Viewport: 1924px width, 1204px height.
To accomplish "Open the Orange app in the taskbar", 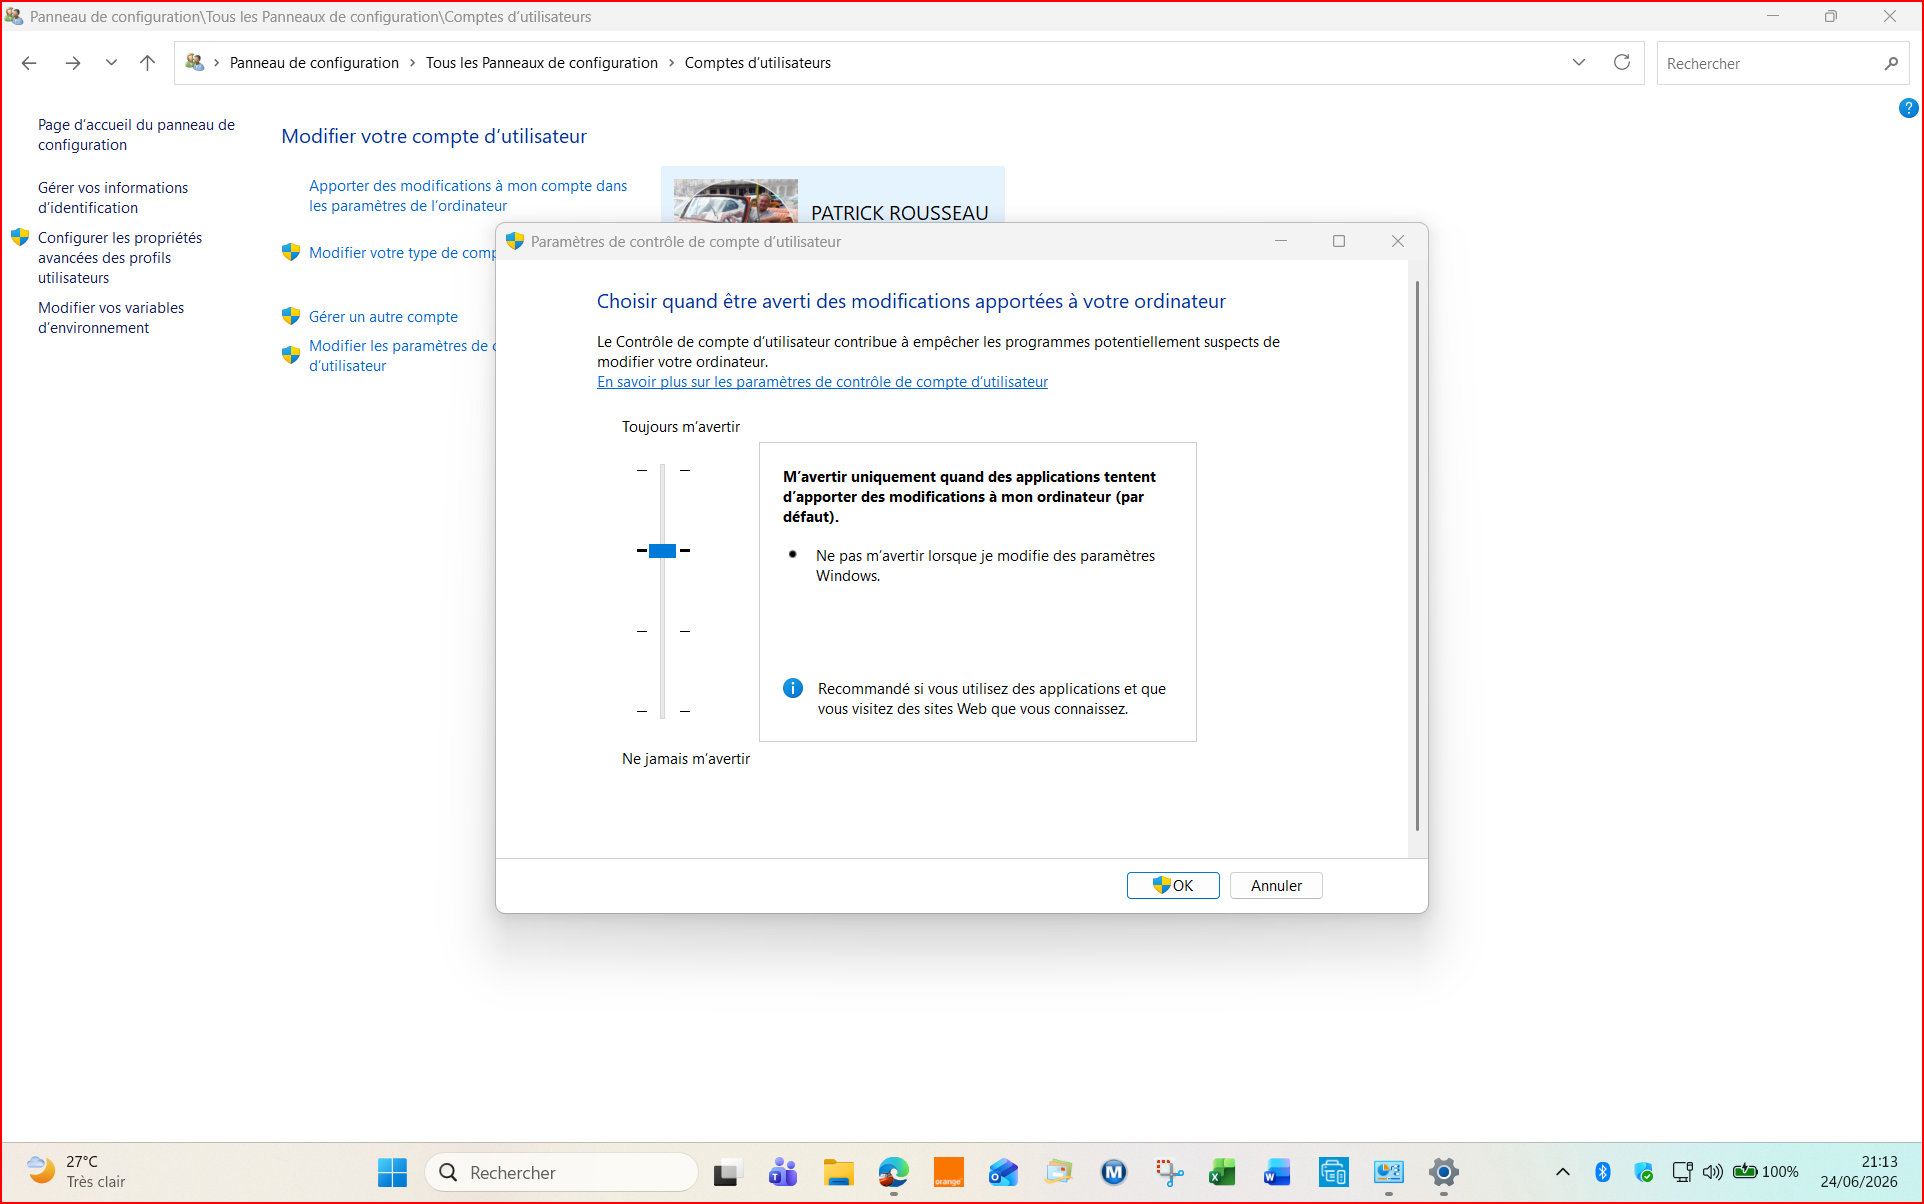I will tap(948, 1172).
